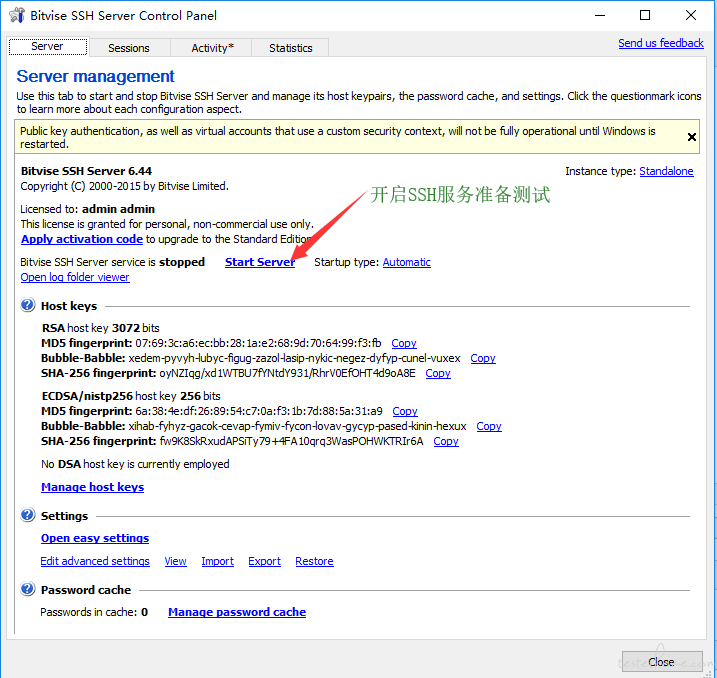
Task: Copy the RSA MD5 fingerprint
Action: [404, 343]
